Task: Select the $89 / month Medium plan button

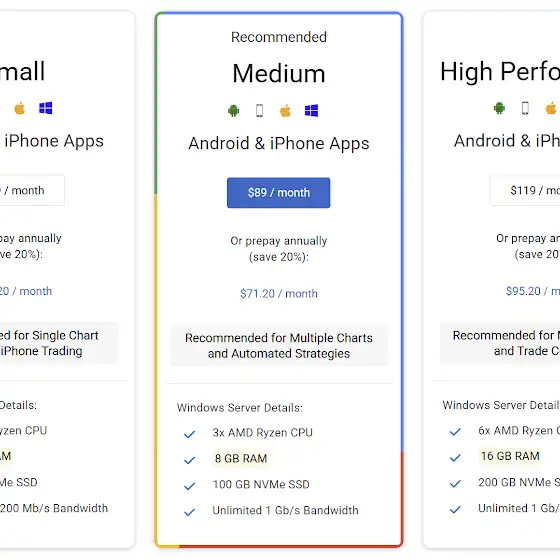Action: 279,193
